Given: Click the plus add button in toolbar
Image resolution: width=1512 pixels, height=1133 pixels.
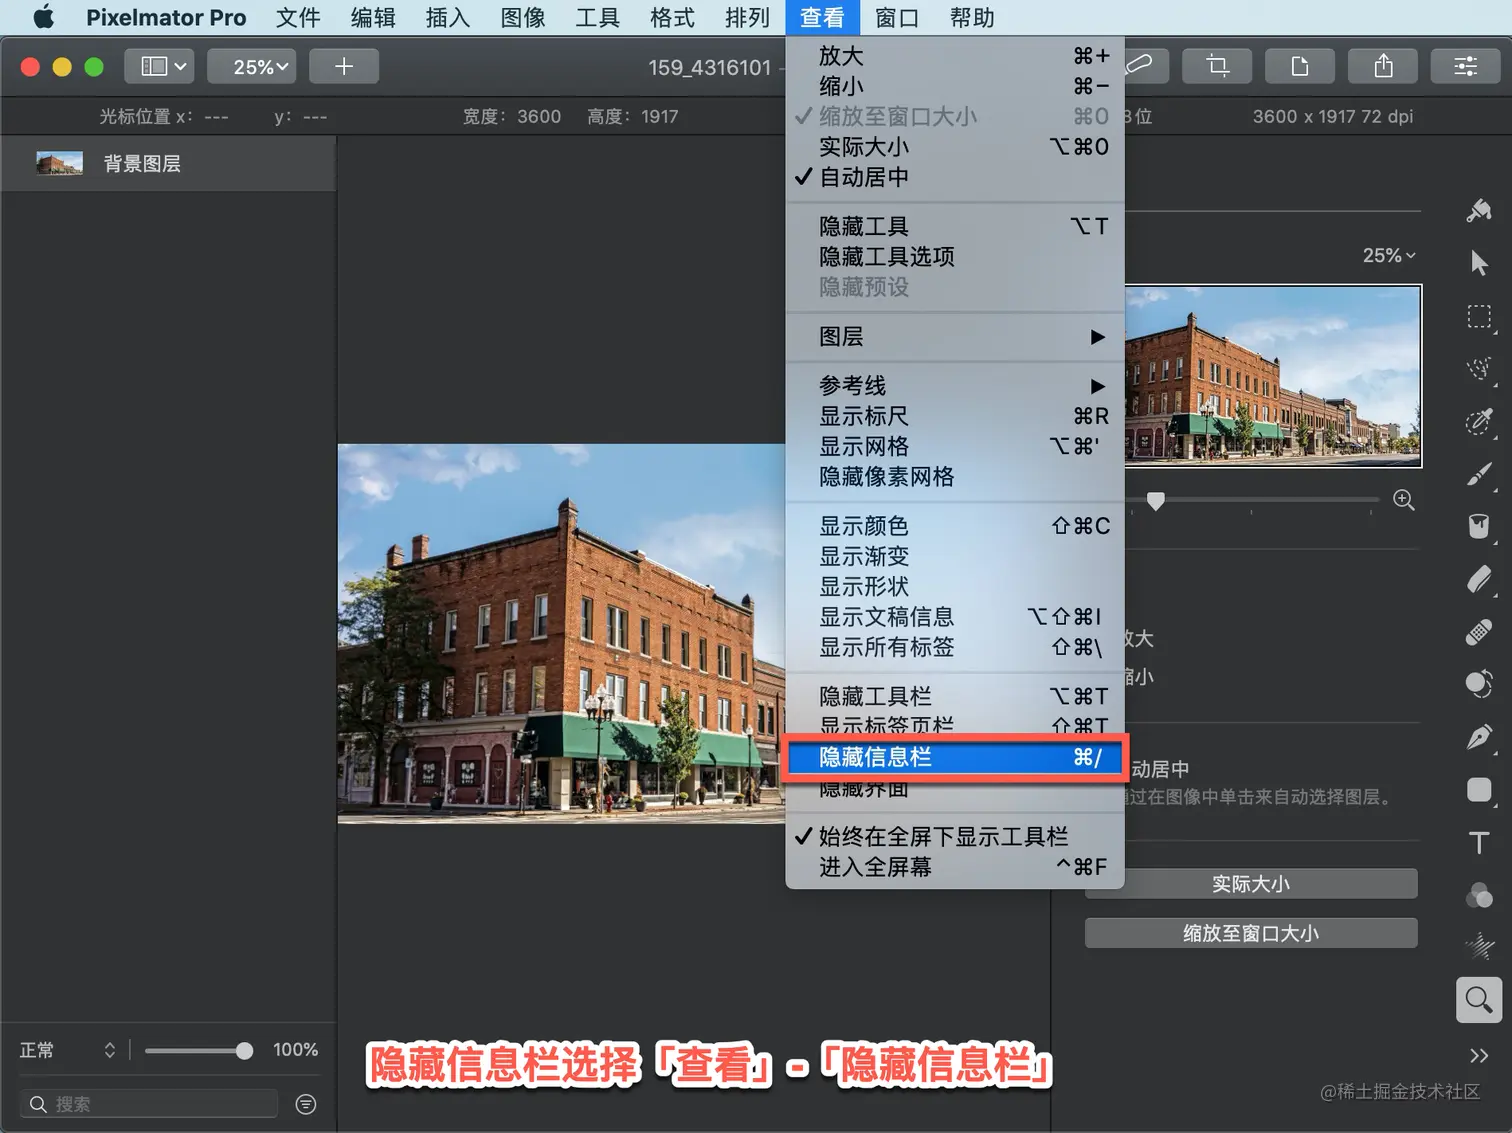Looking at the screenshot, I should 344,66.
